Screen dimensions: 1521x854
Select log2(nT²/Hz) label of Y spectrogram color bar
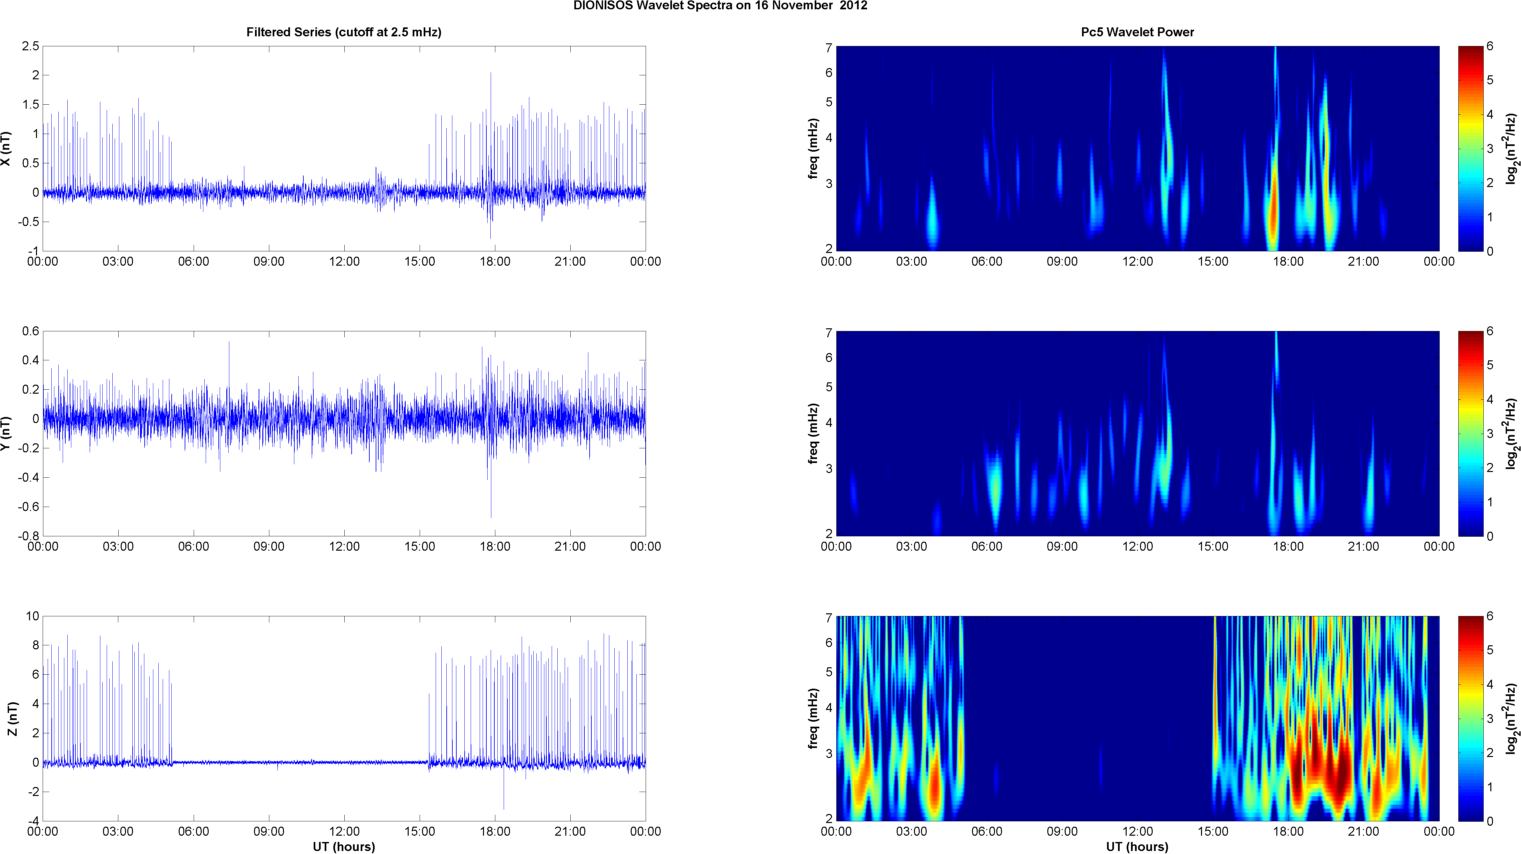1513,433
